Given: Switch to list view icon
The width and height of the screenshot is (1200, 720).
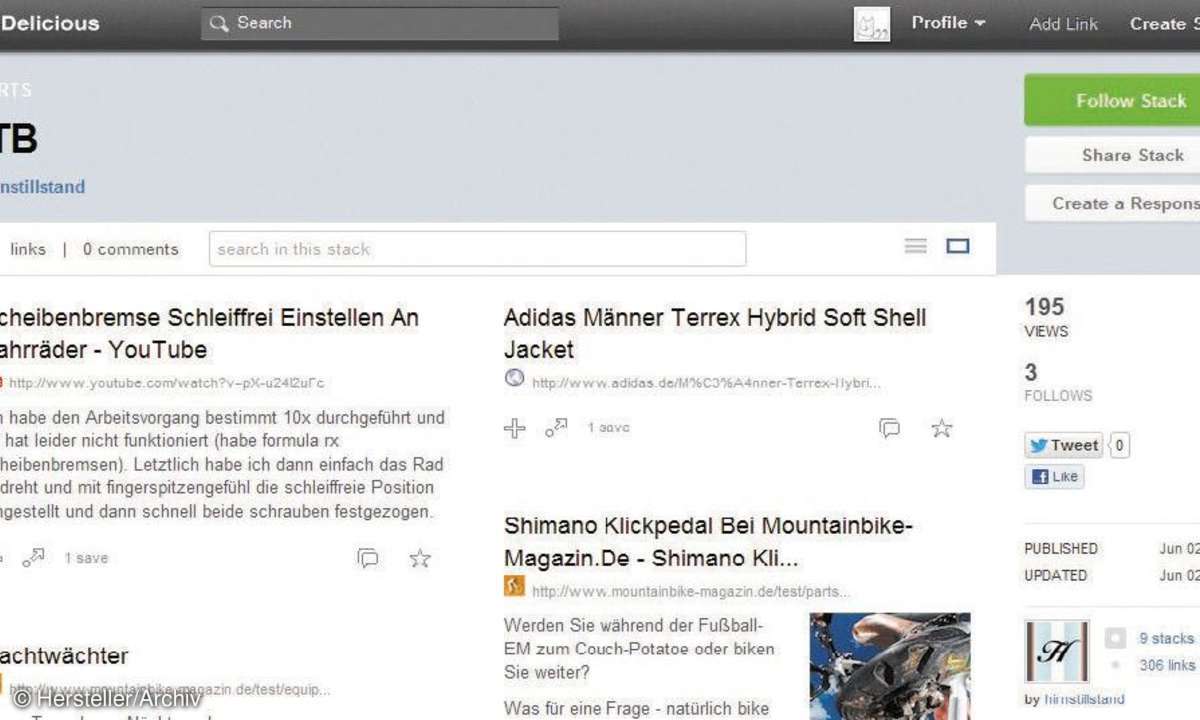Looking at the screenshot, I should point(916,246).
